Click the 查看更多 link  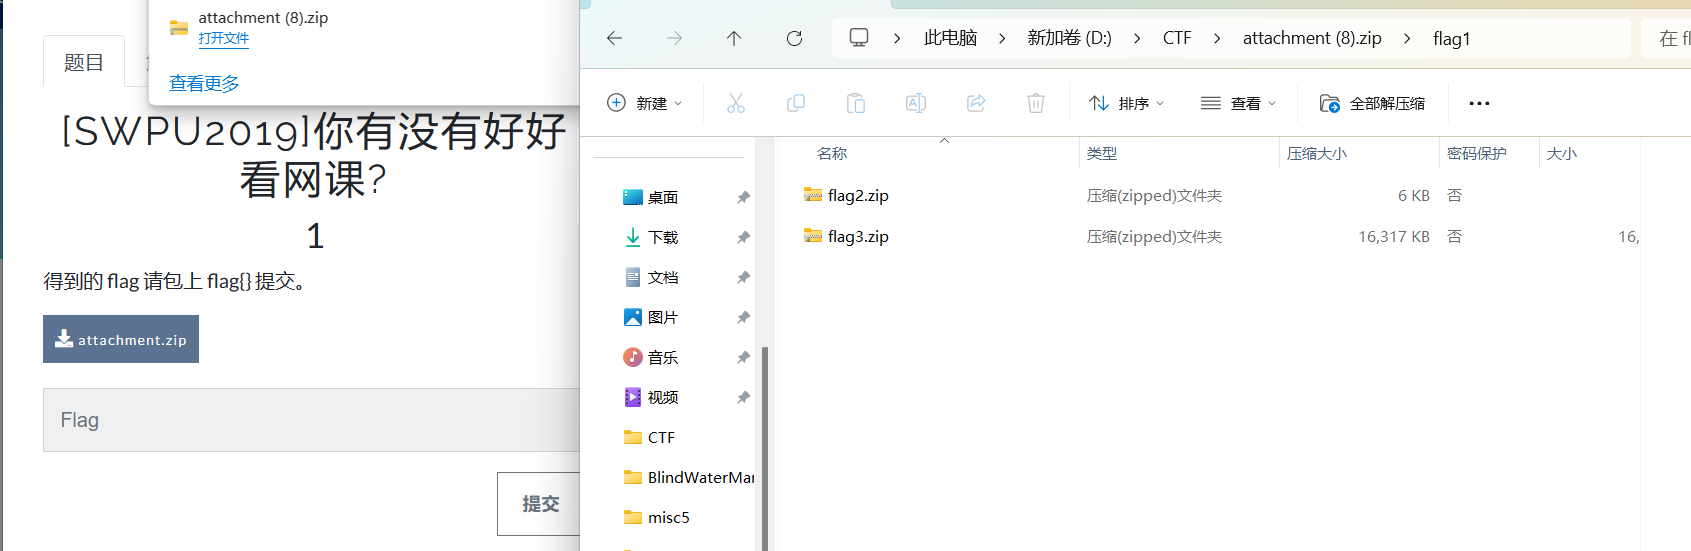204,83
